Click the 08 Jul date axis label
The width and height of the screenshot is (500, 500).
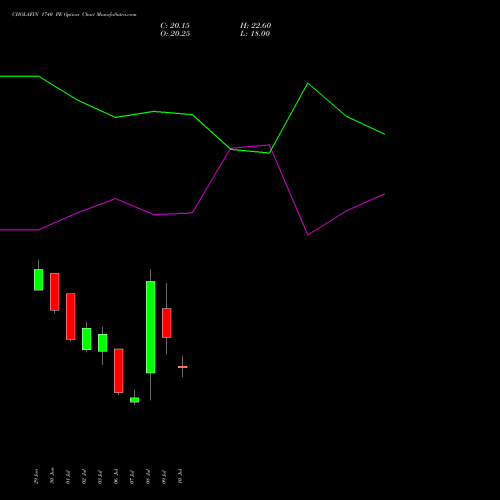tap(148, 477)
